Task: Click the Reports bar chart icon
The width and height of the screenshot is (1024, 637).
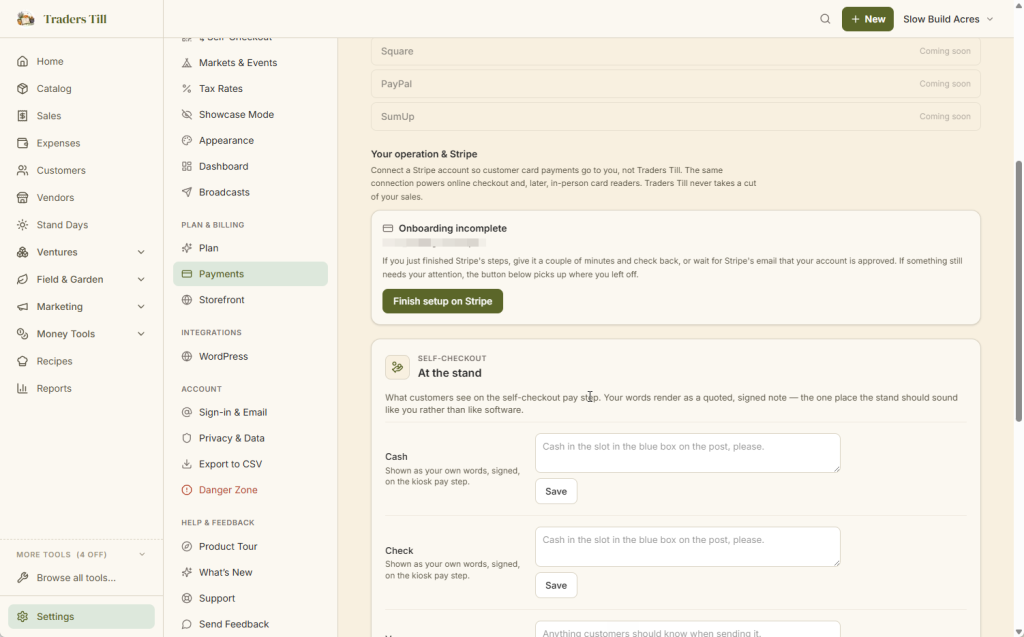Action: (x=23, y=388)
